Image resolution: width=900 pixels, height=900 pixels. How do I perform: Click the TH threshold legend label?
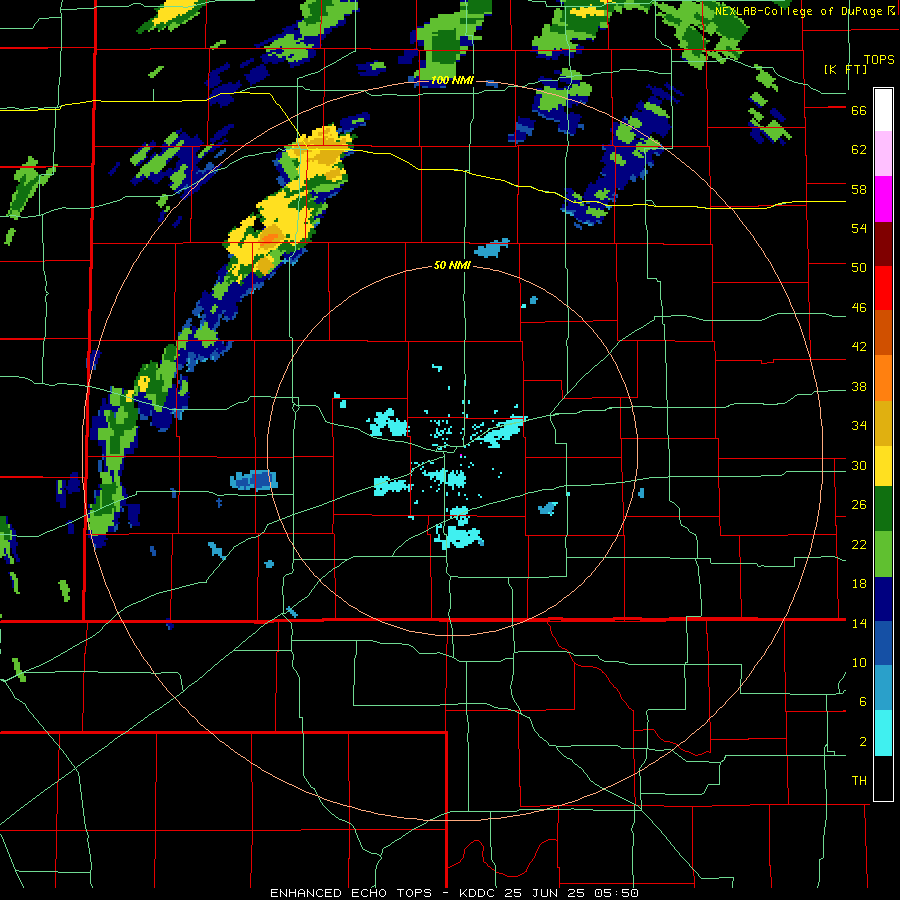click(859, 781)
